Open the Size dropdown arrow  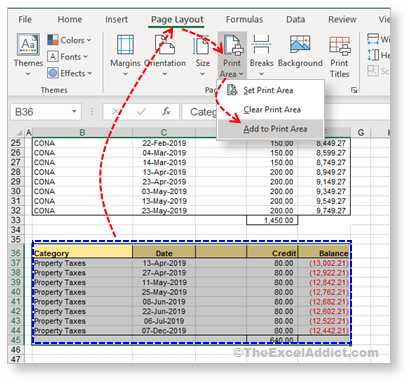[202, 74]
